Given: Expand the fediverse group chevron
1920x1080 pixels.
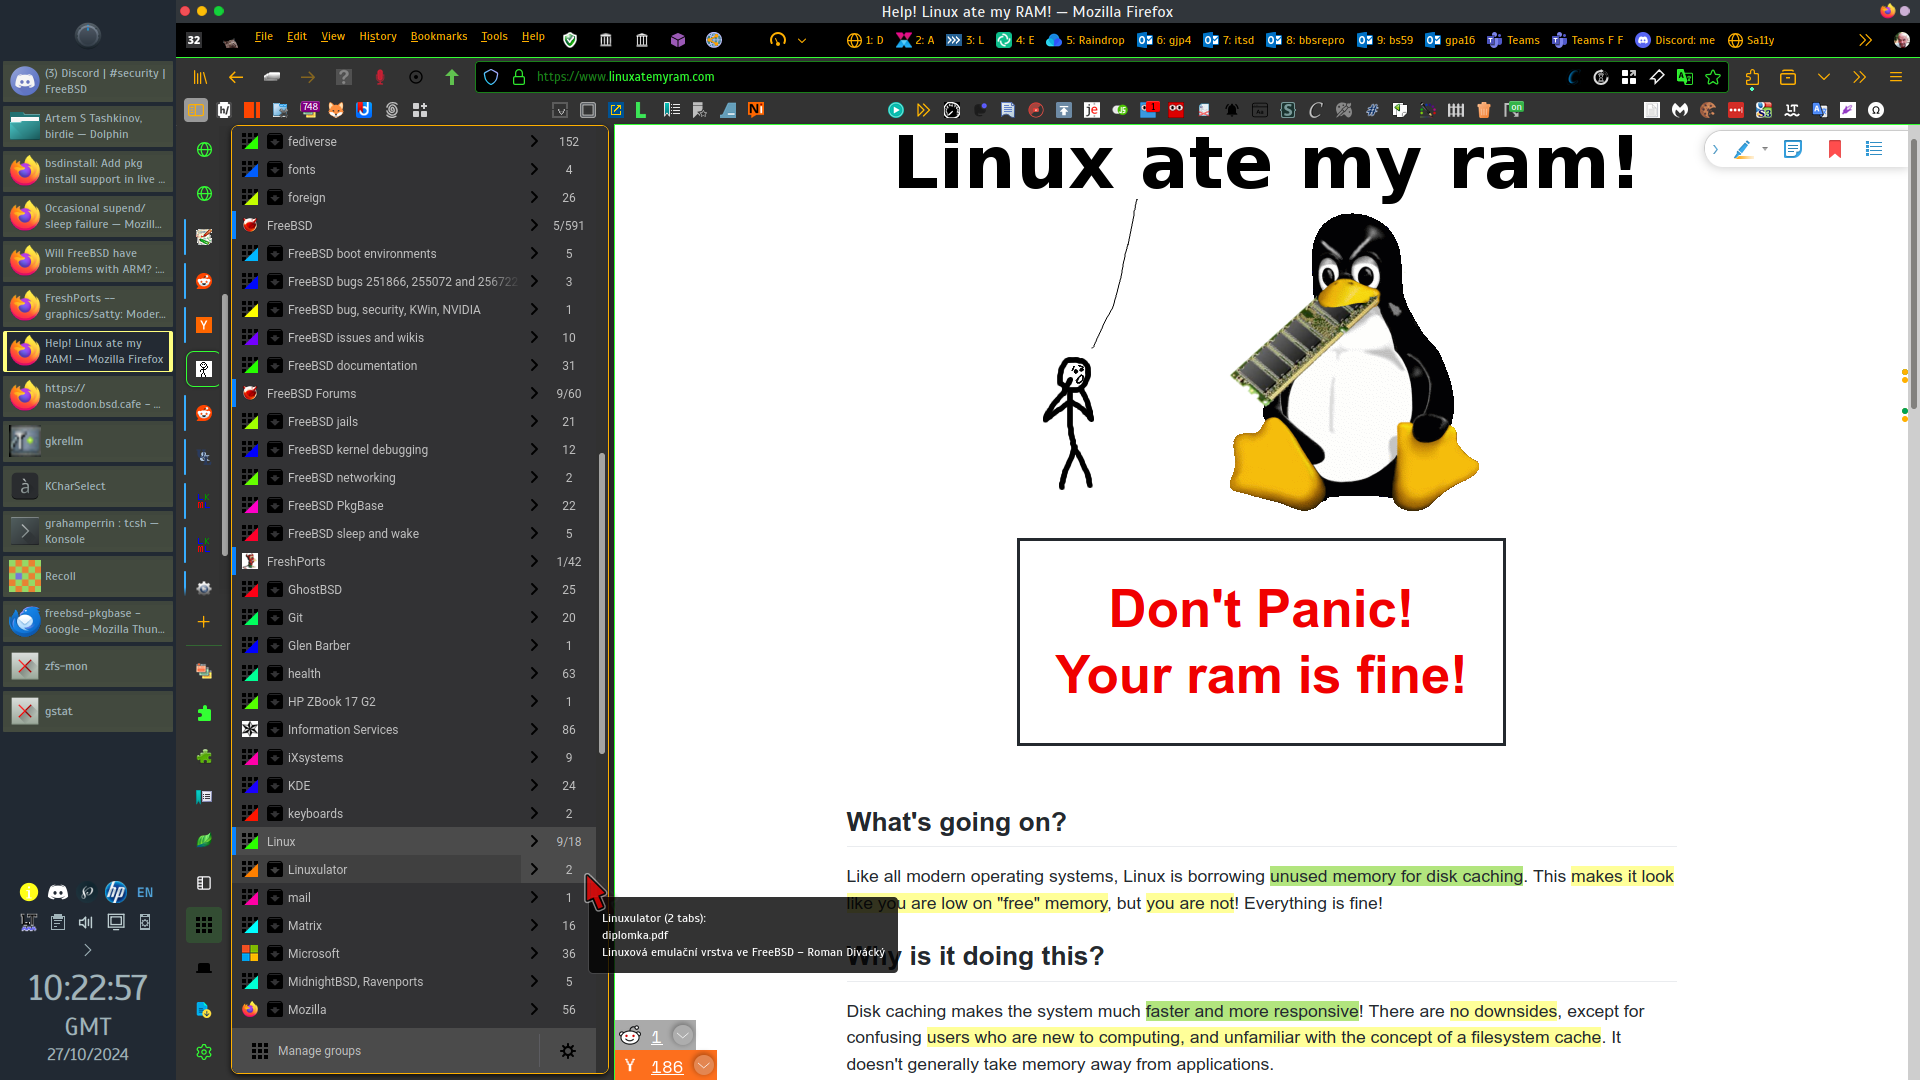Looking at the screenshot, I should [x=534, y=142].
